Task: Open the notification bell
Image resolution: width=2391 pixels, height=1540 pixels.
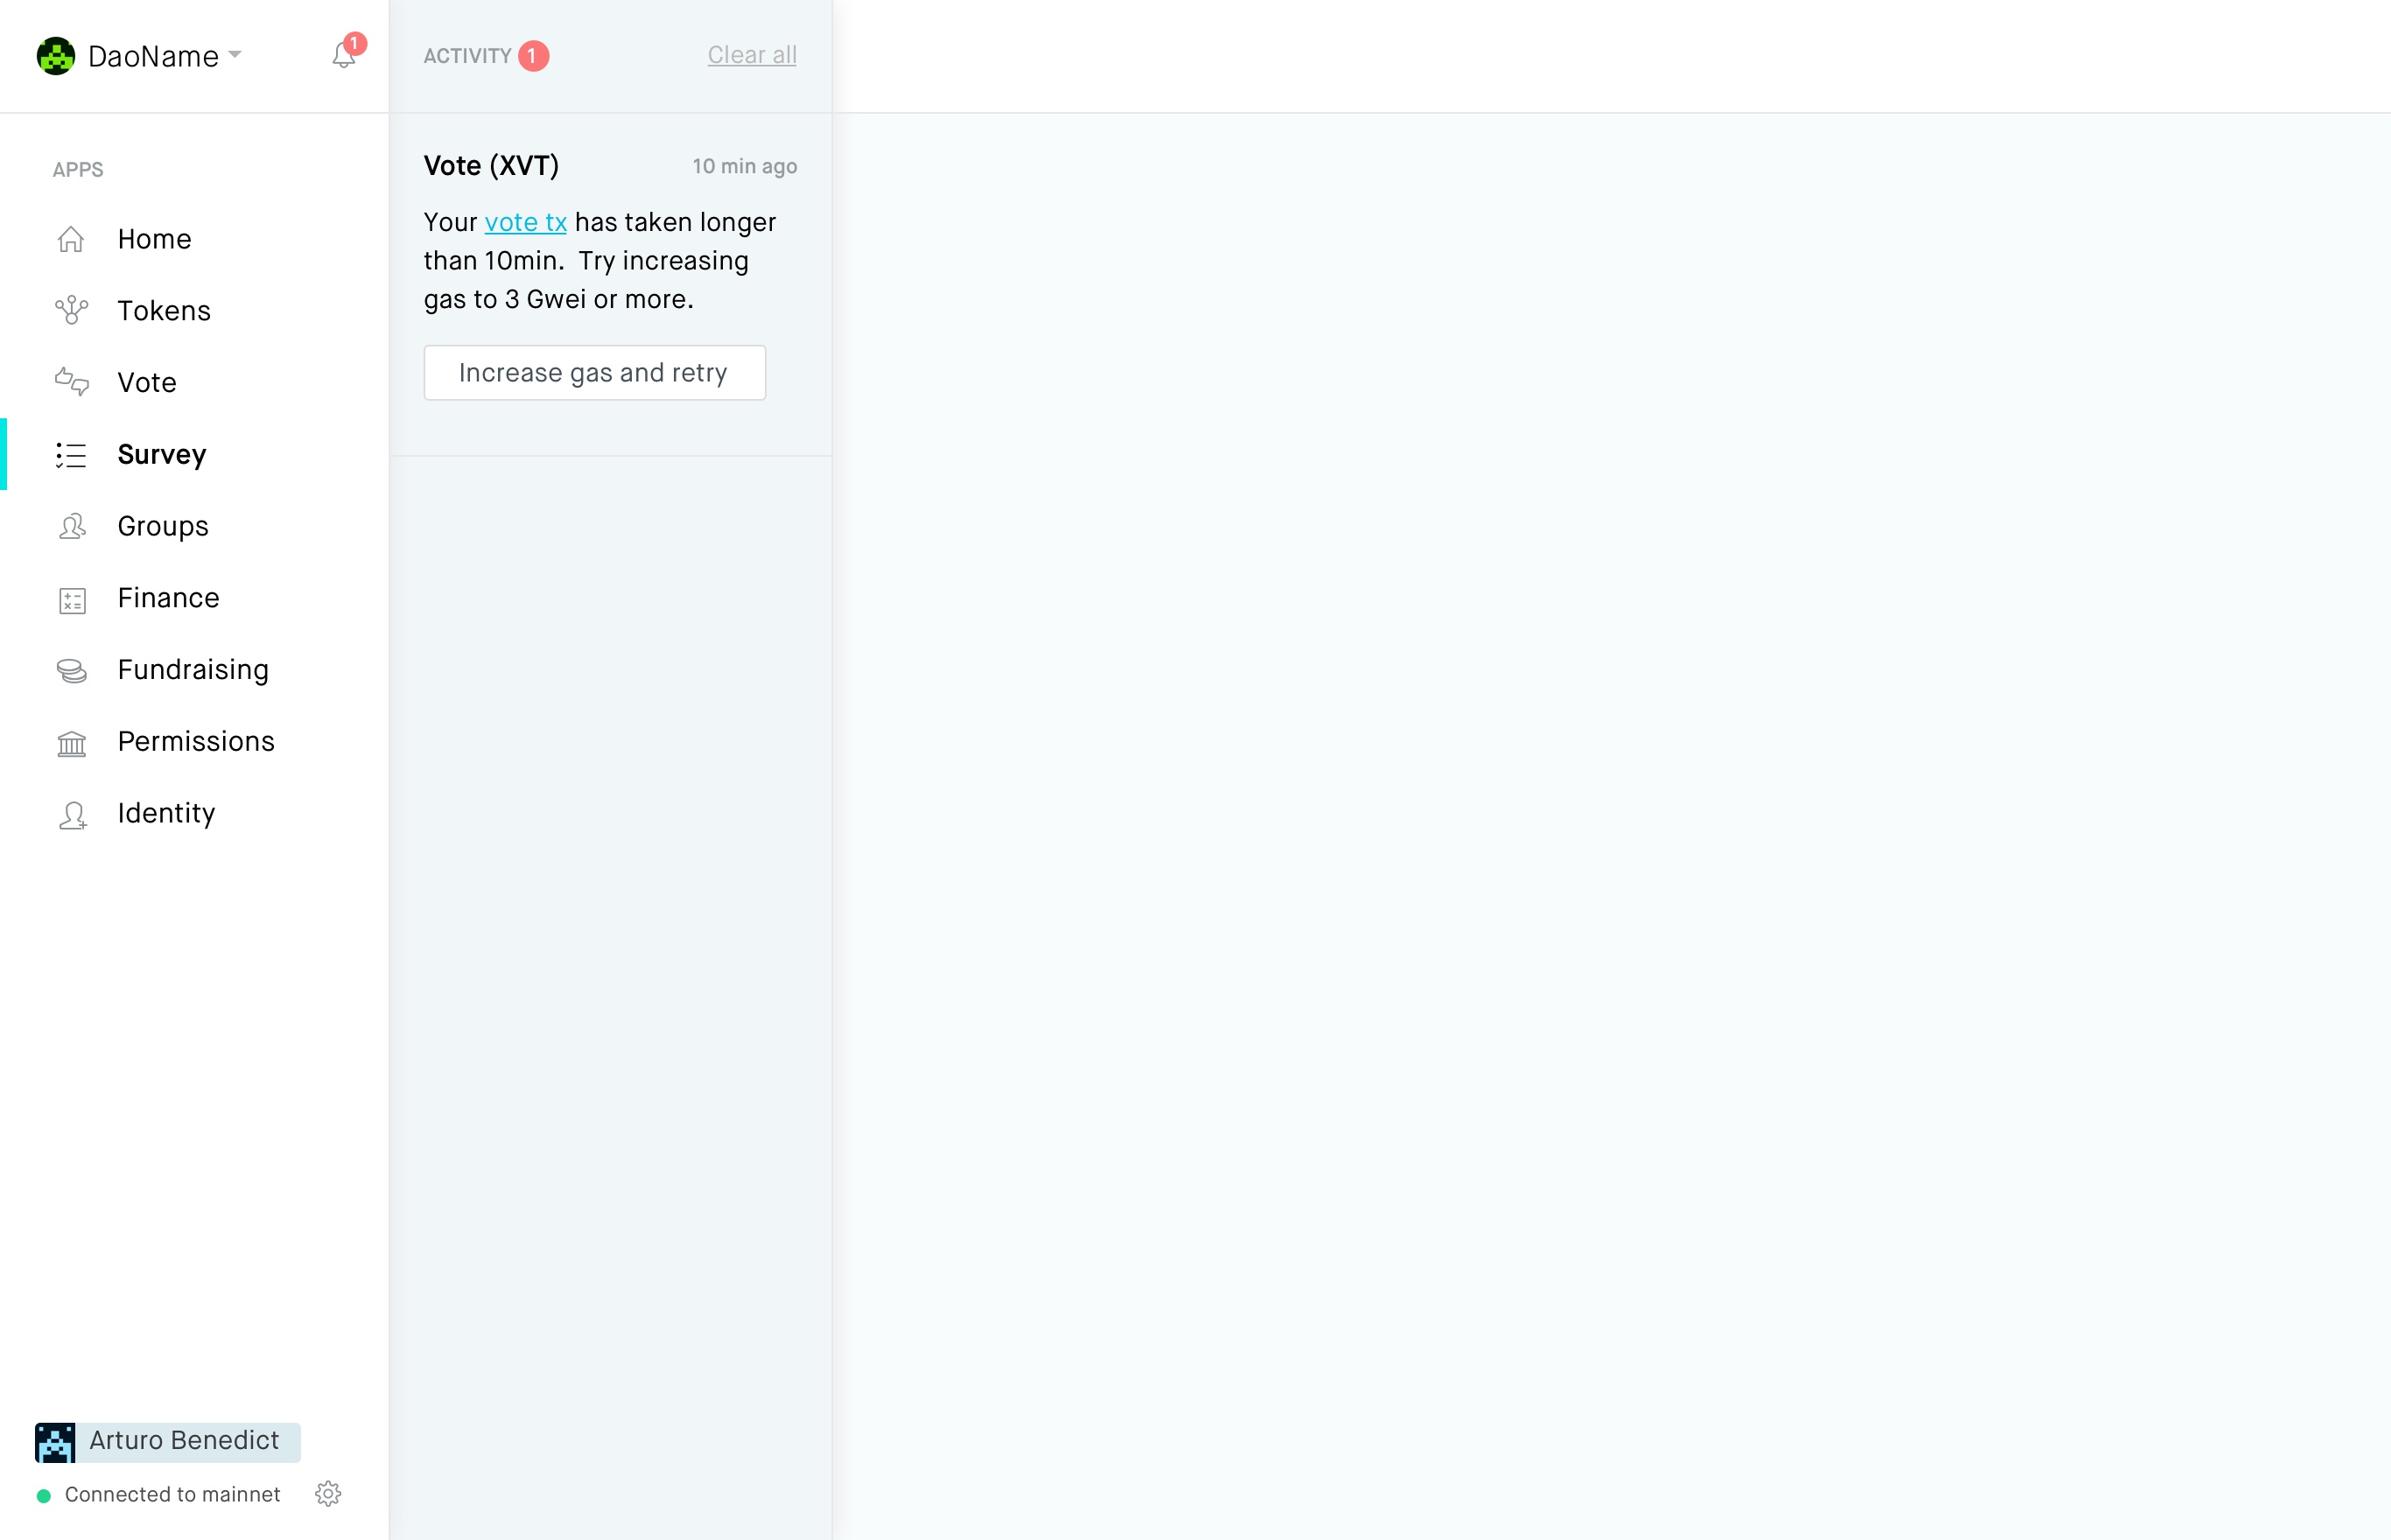Action: pos(344,55)
